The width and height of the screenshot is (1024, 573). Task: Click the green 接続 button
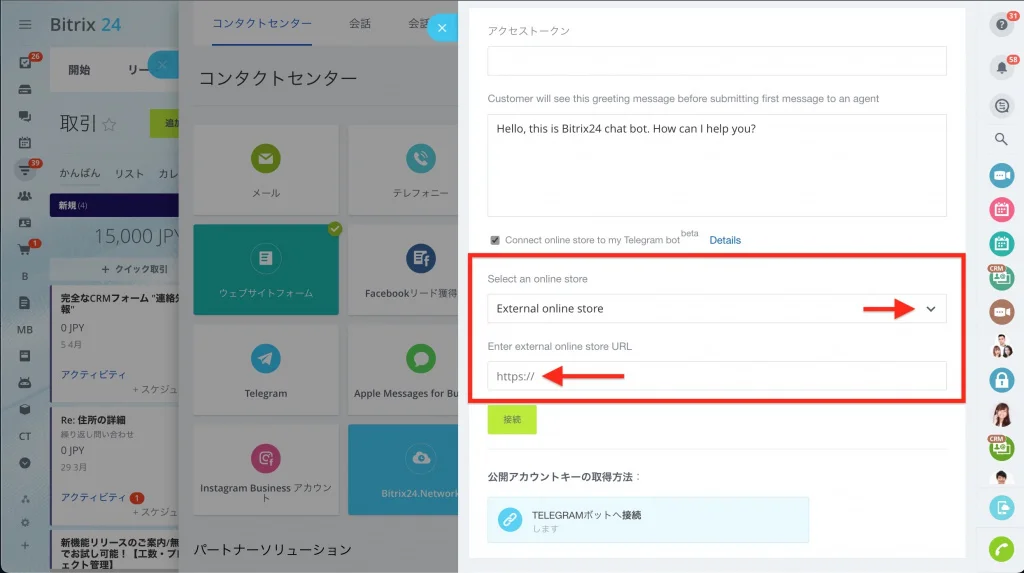[x=512, y=419]
